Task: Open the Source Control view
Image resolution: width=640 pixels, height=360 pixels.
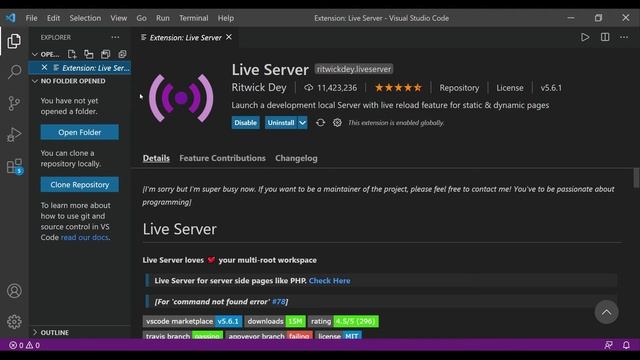Action: pos(14,103)
